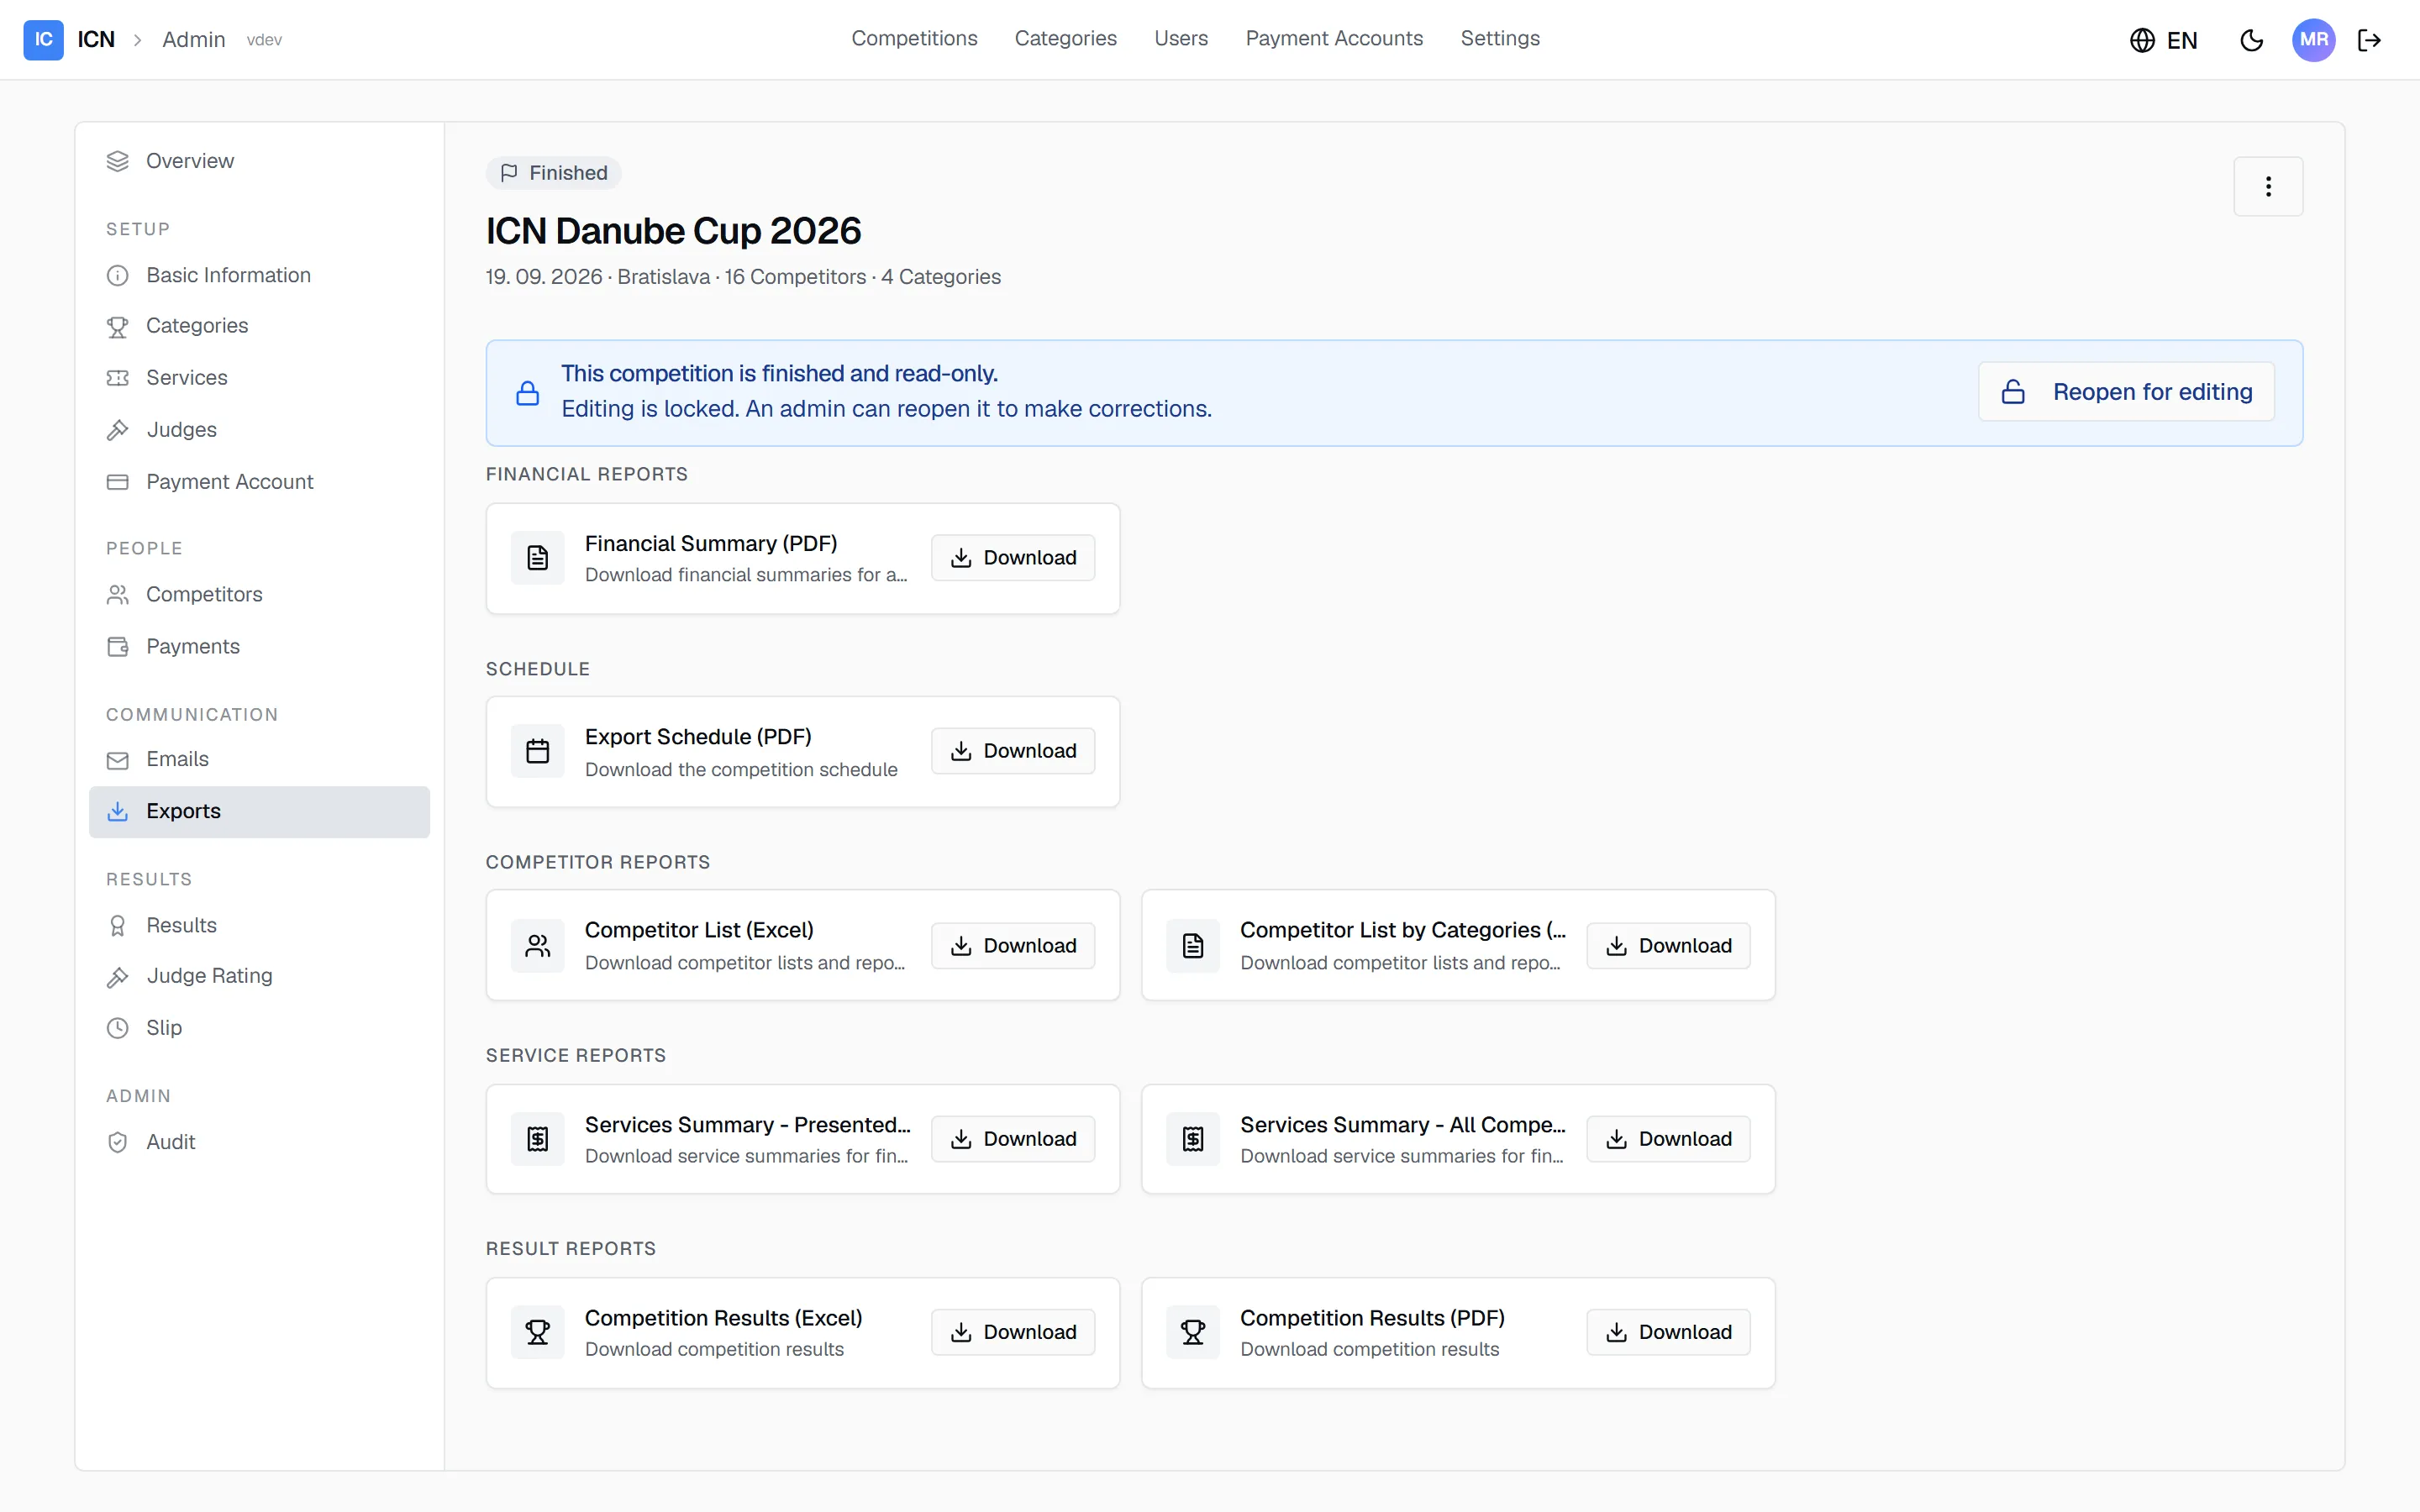This screenshot has width=2420, height=1512.
Task: Open Settings in top navigation
Action: (1500, 38)
